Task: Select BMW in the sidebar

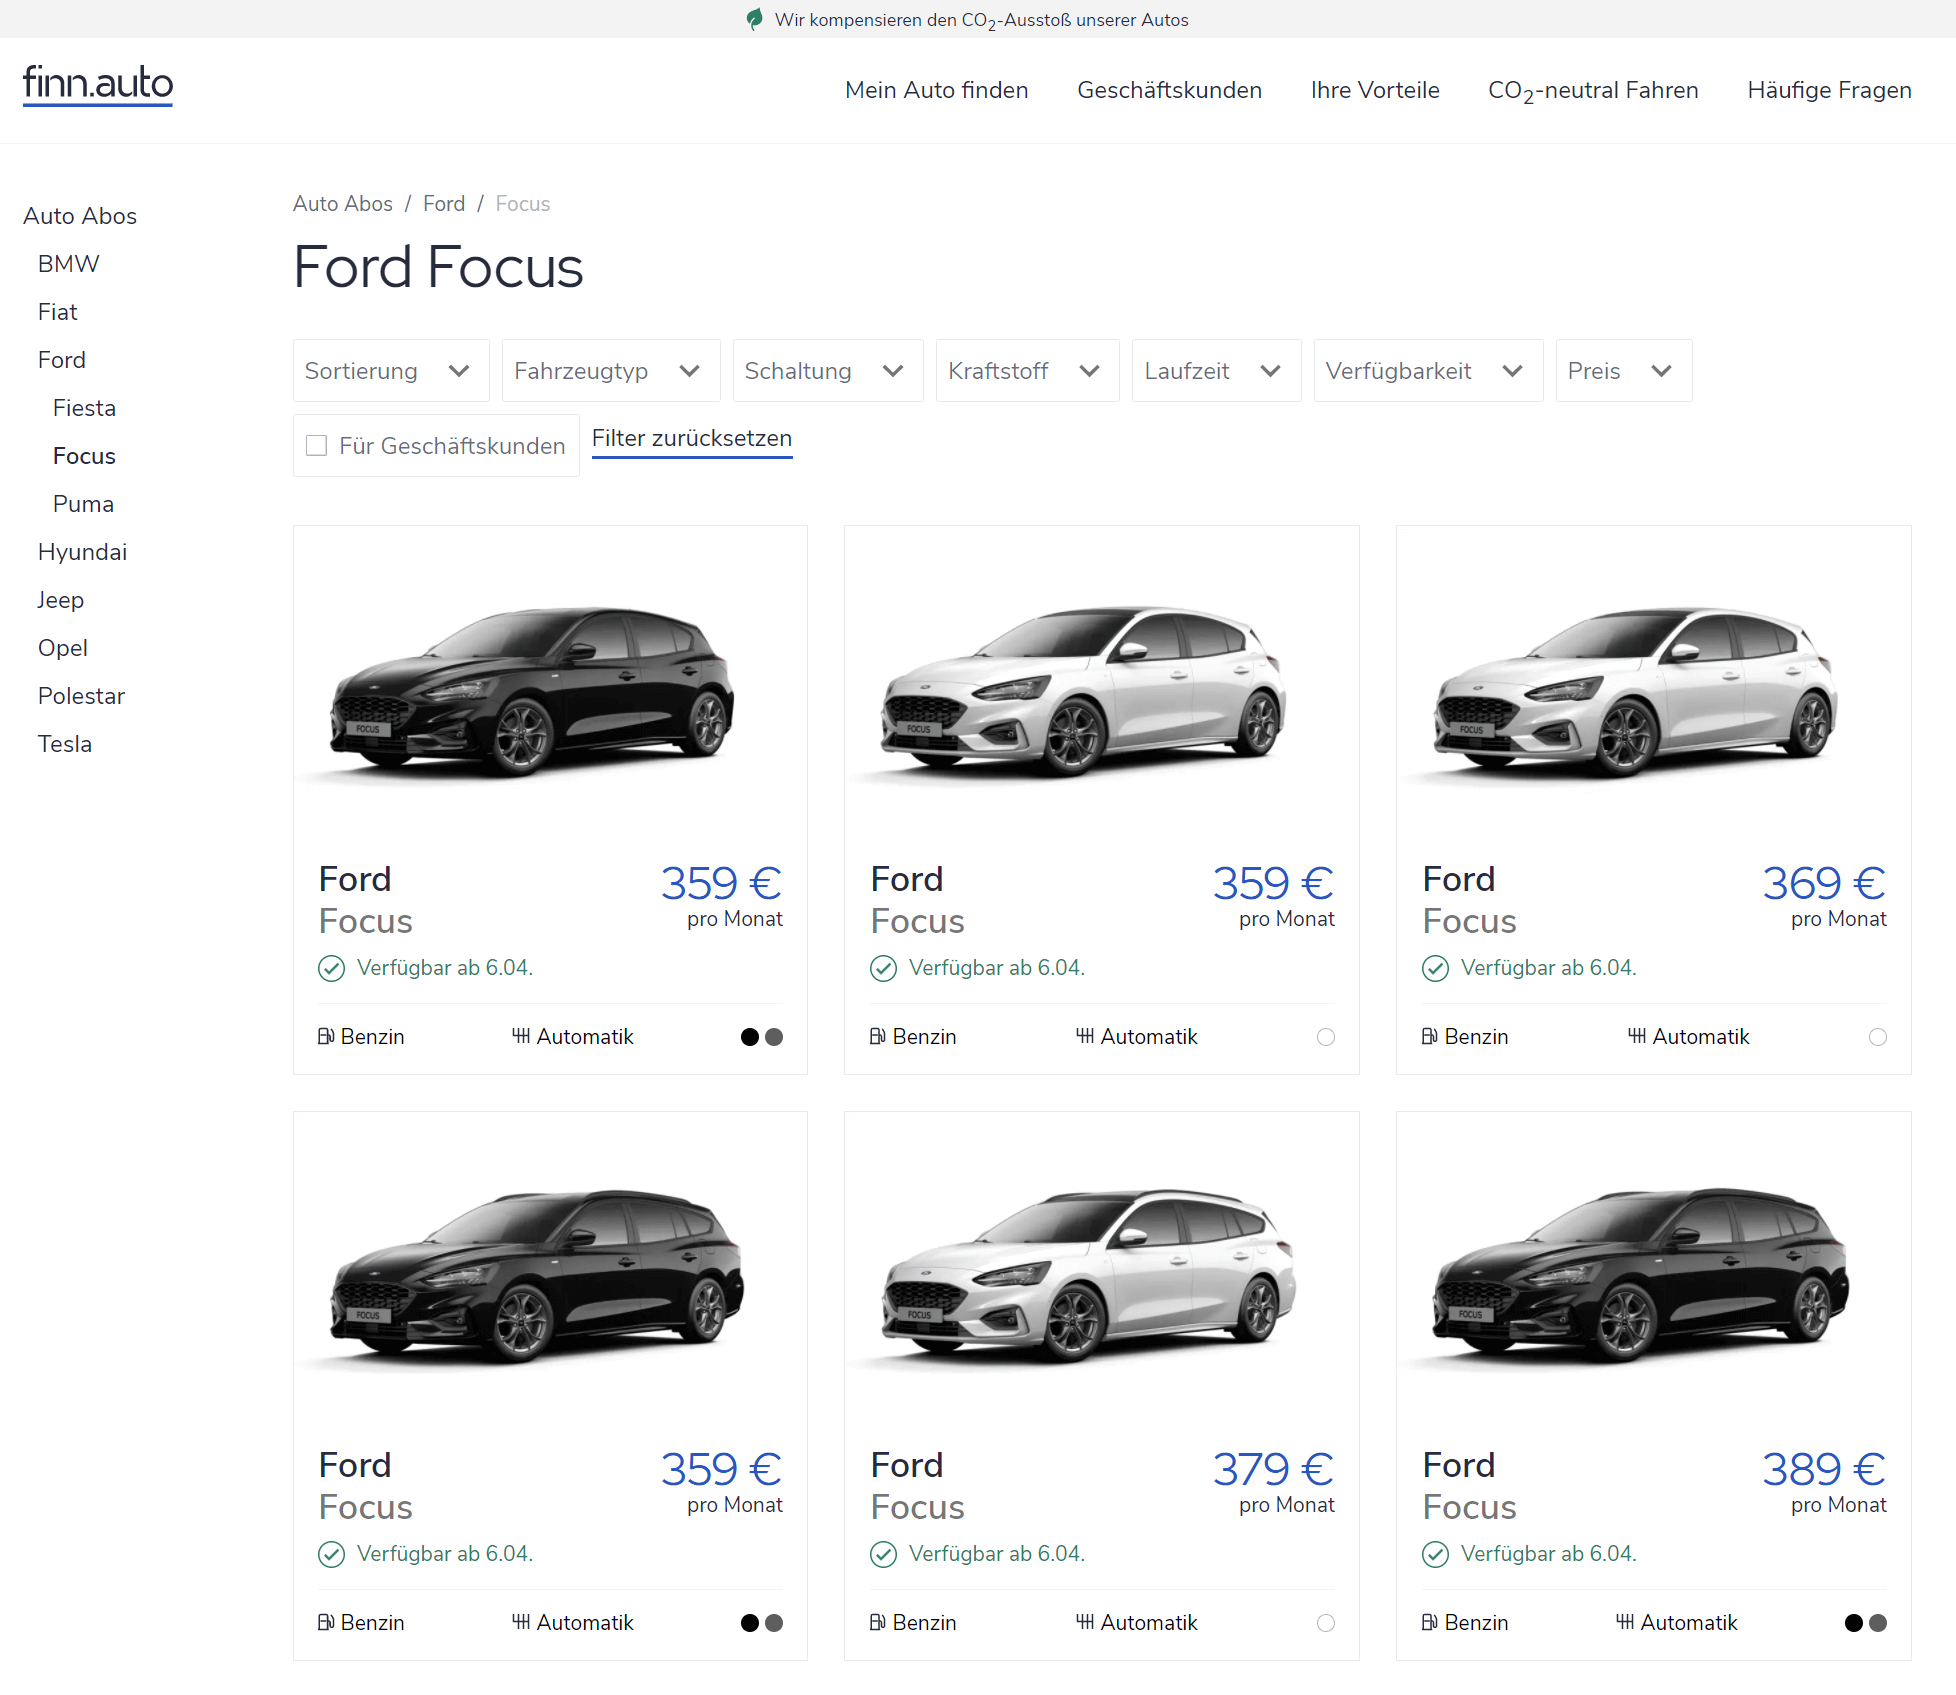Action: (x=69, y=264)
